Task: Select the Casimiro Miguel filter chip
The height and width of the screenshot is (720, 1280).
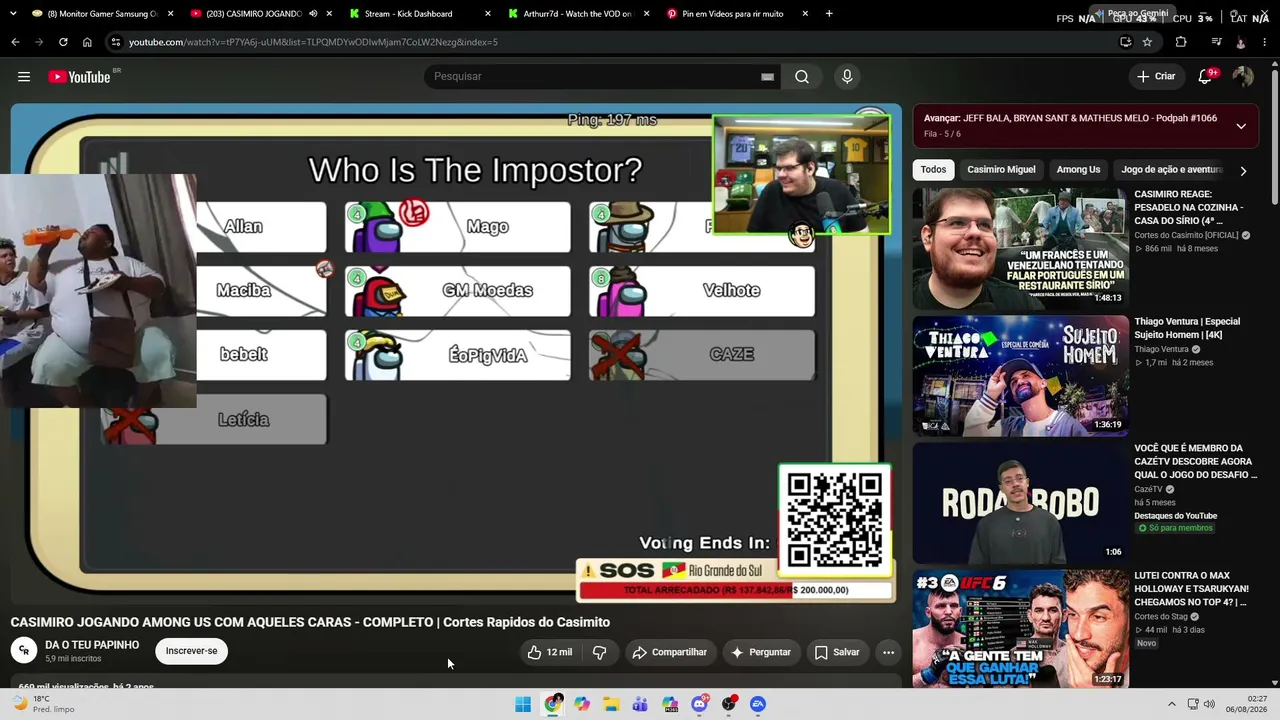Action: click(x=1001, y=170)
